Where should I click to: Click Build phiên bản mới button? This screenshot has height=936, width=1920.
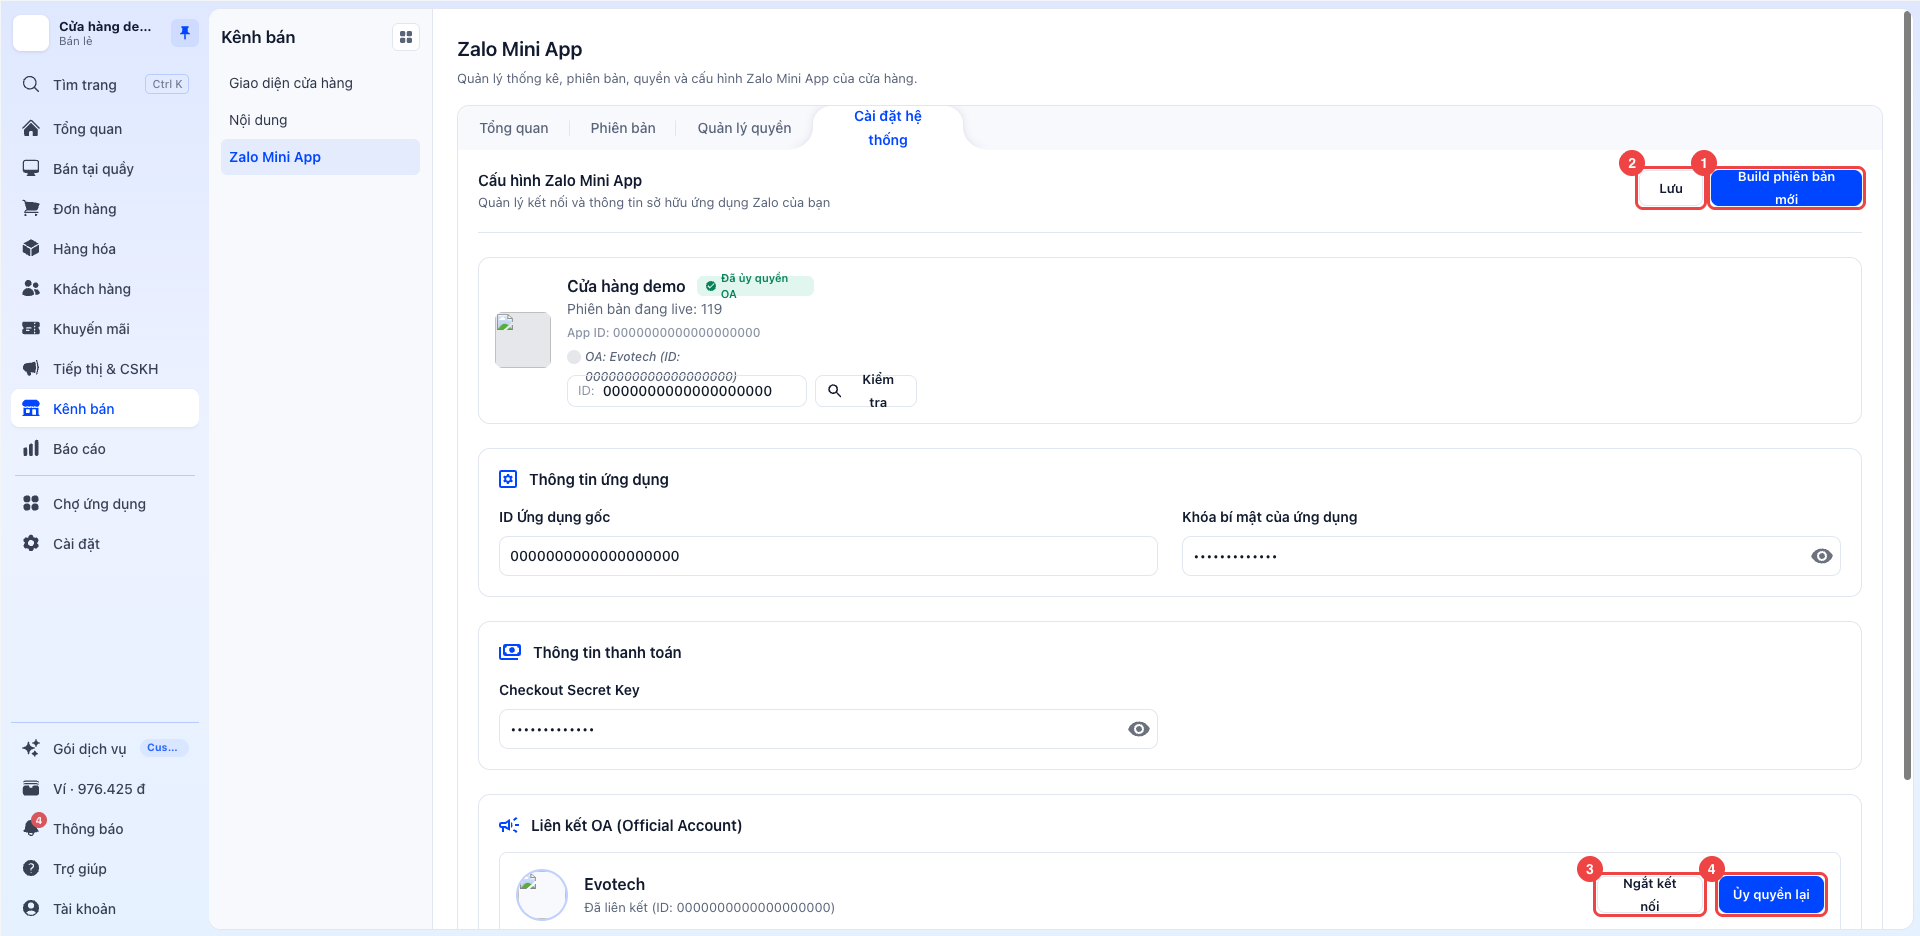tap(1786, 188)
